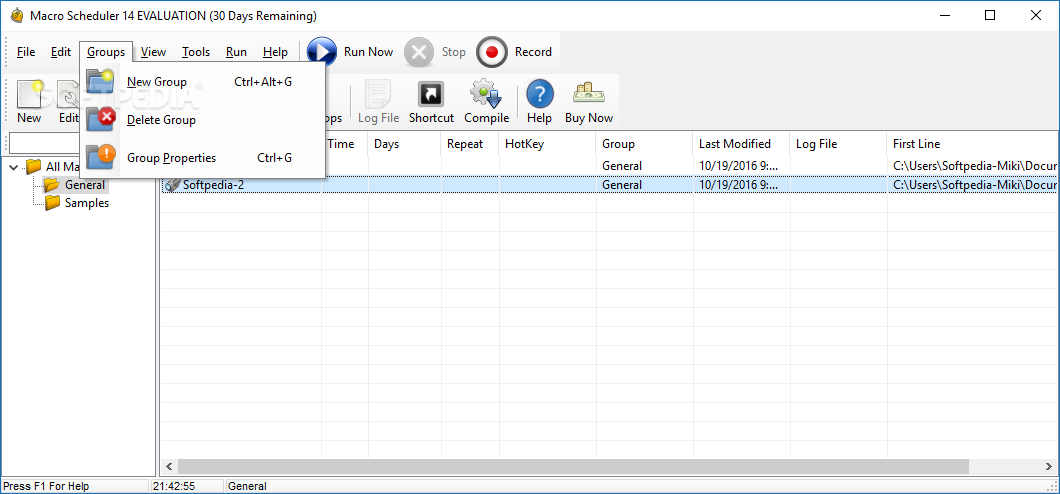
Task: Open the Help menu
Action: coord(275,52)
